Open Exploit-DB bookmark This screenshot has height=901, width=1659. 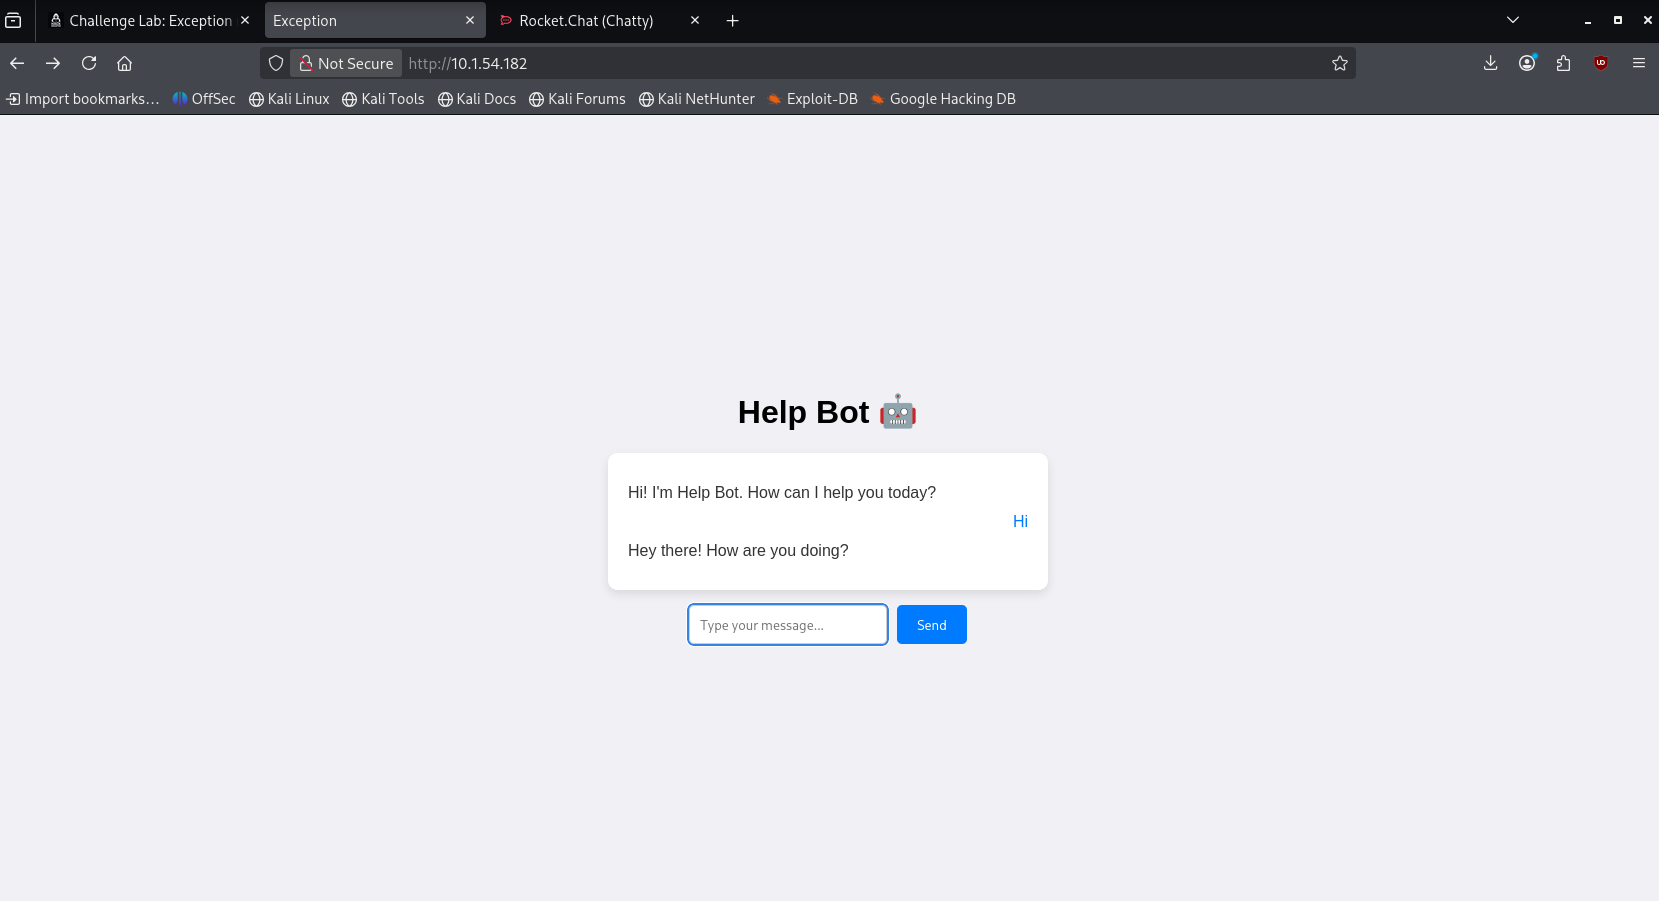click(813, 99)
